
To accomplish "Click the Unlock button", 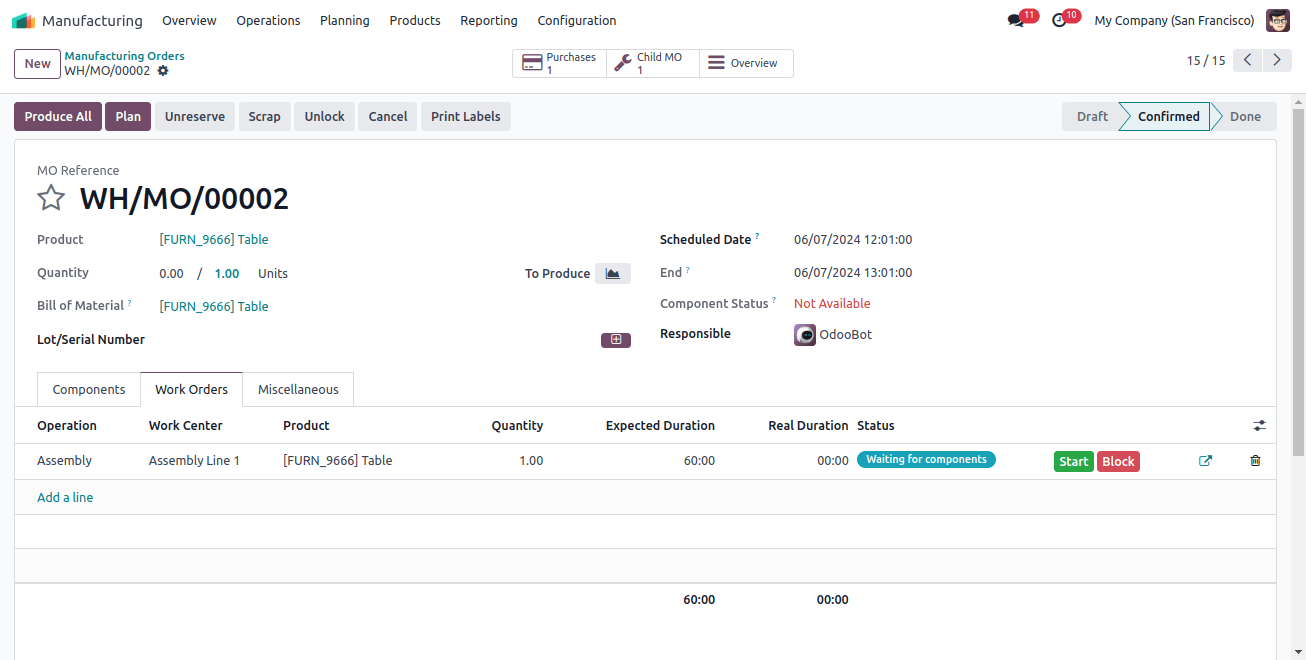I will [325, 117].
